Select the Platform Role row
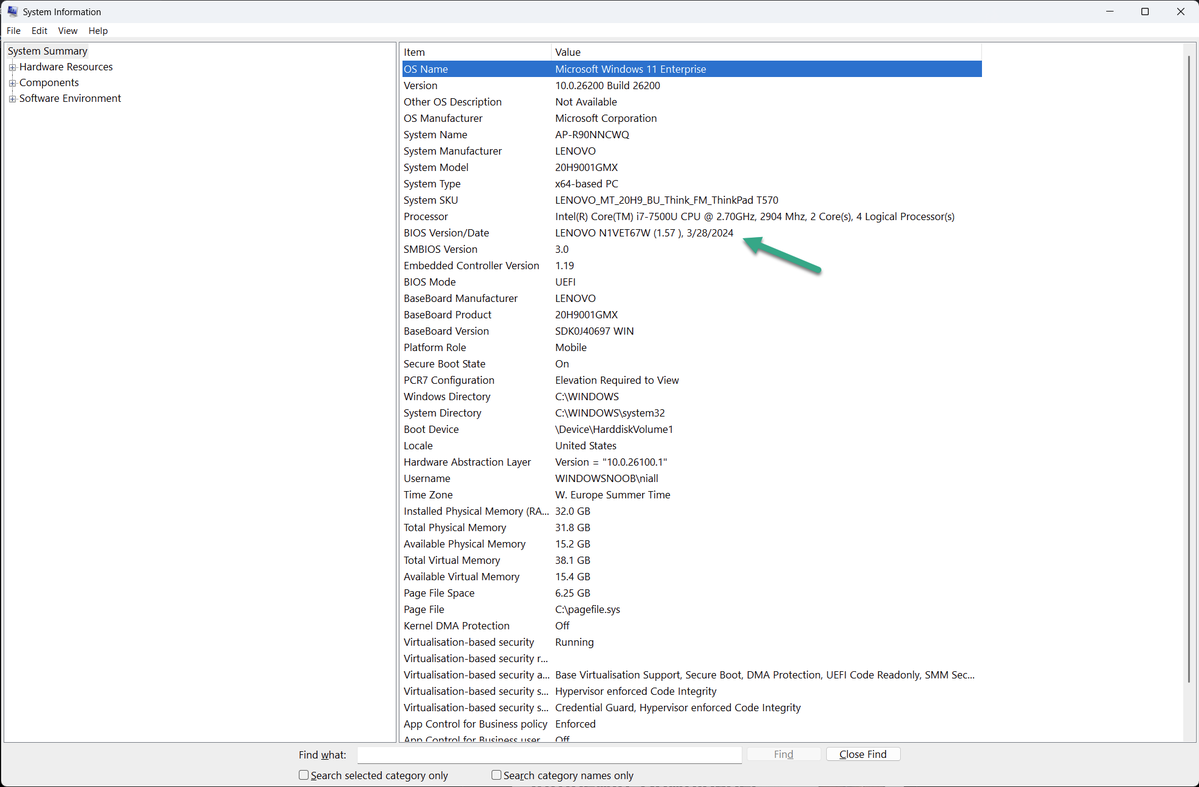Viewport: 1199px width, 787px height. click(691, 347)
